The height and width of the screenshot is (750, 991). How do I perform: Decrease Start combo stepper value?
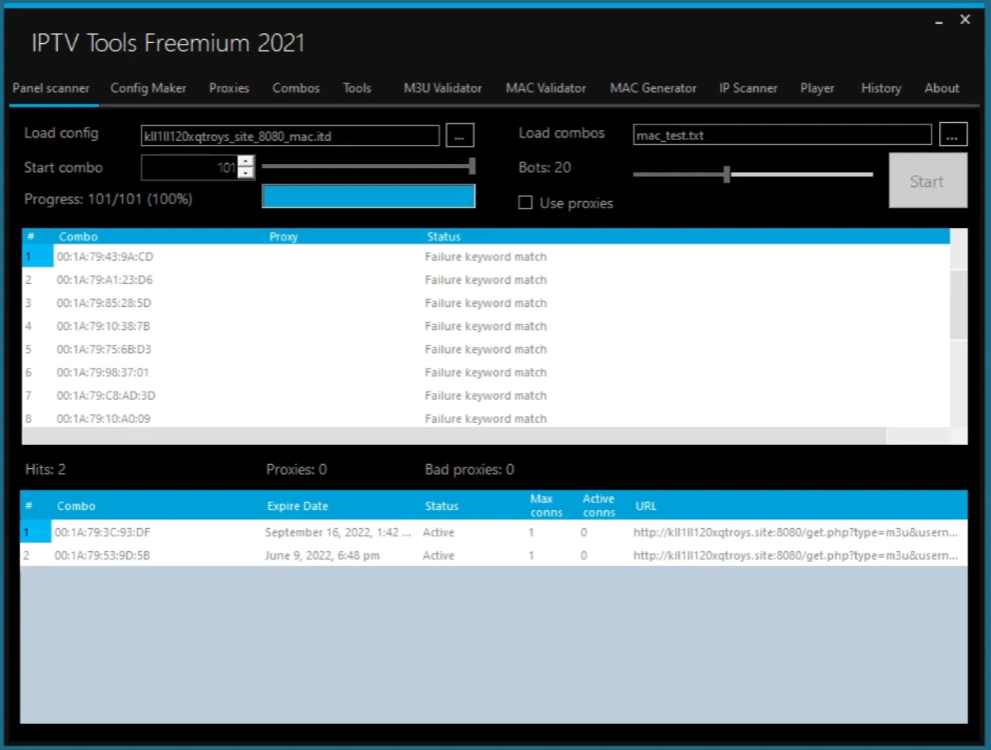tap(246, 173)
